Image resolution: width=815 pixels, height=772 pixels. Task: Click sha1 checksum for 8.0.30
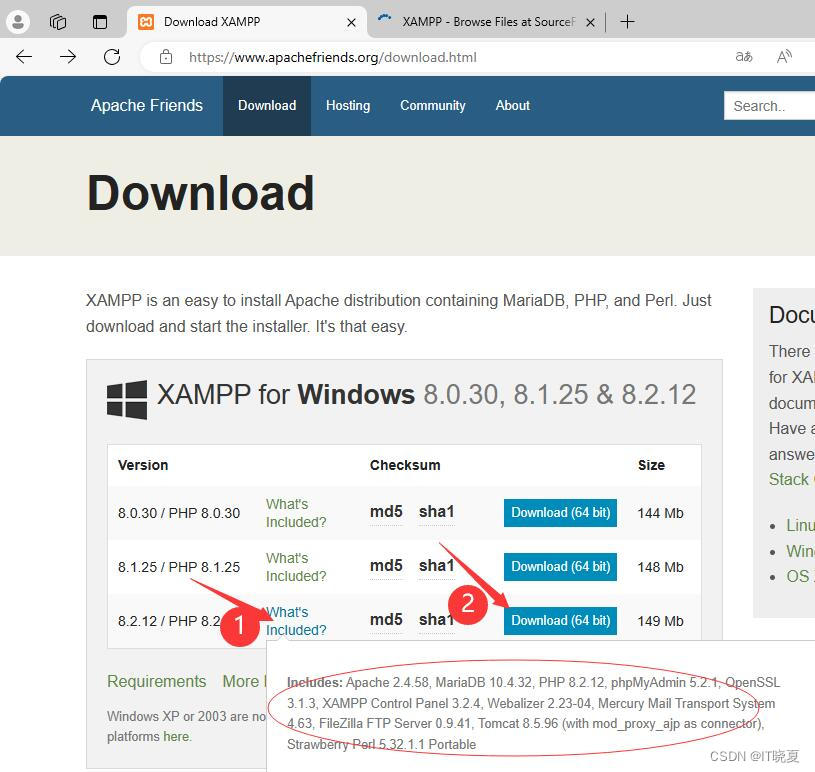point(437,512)
